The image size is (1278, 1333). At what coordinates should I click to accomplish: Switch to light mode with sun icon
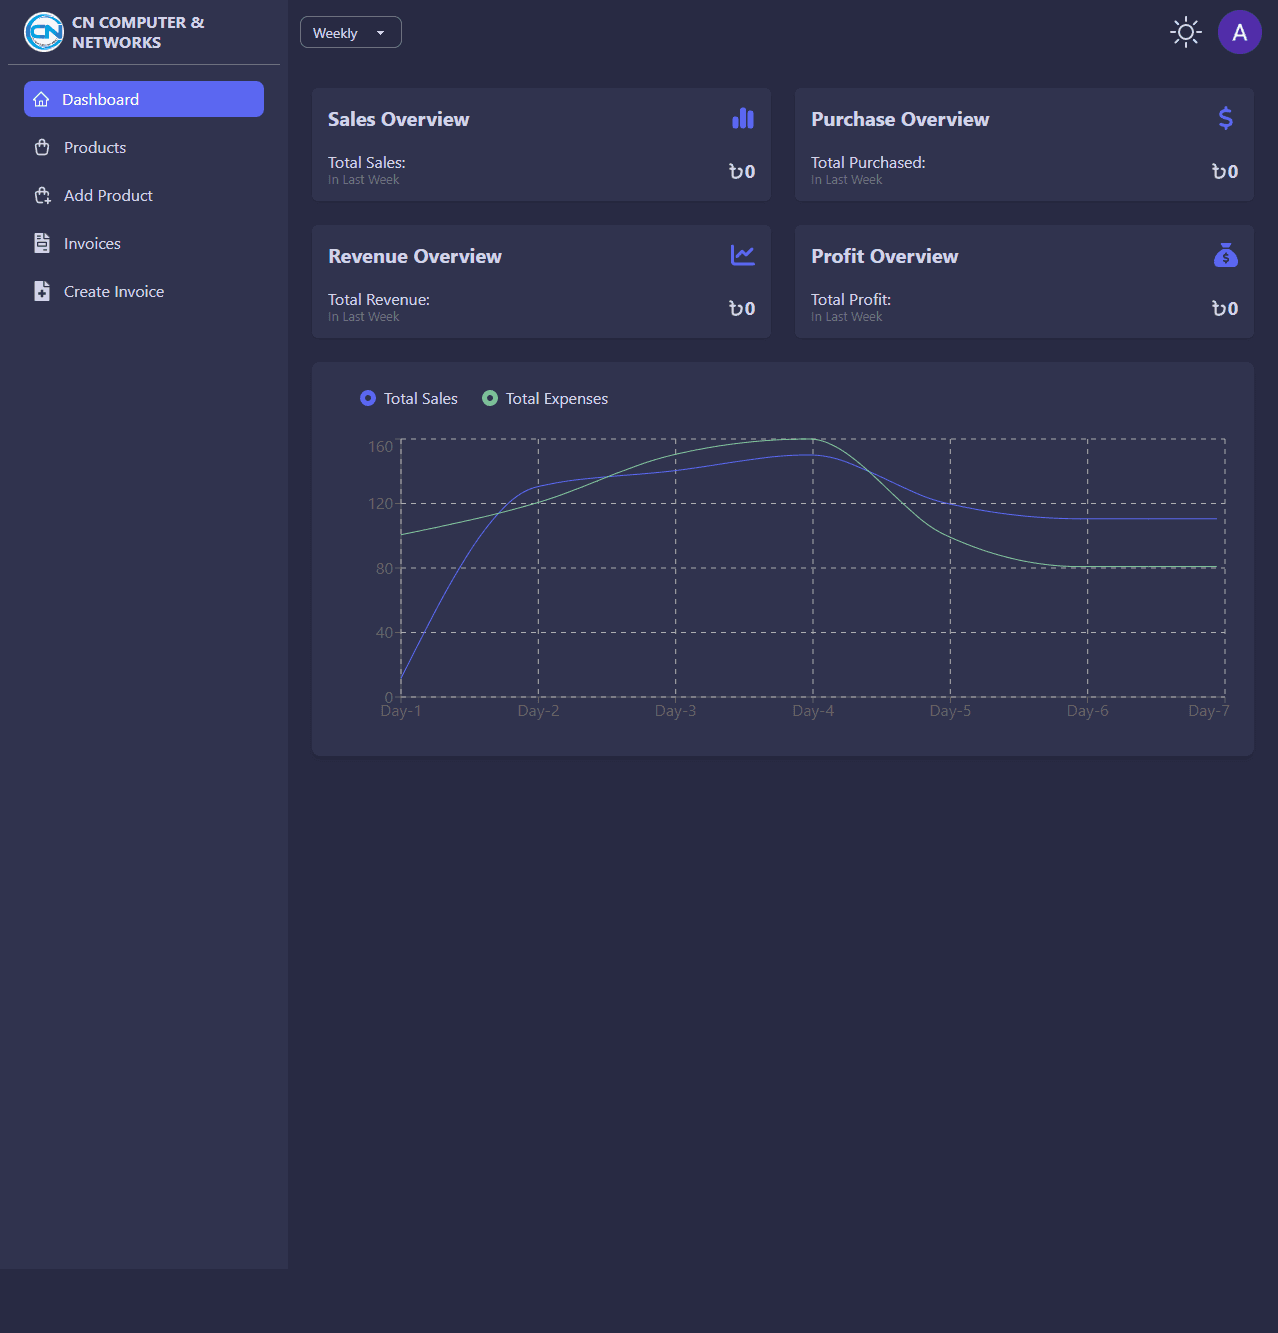click(x=1186, y=32)
